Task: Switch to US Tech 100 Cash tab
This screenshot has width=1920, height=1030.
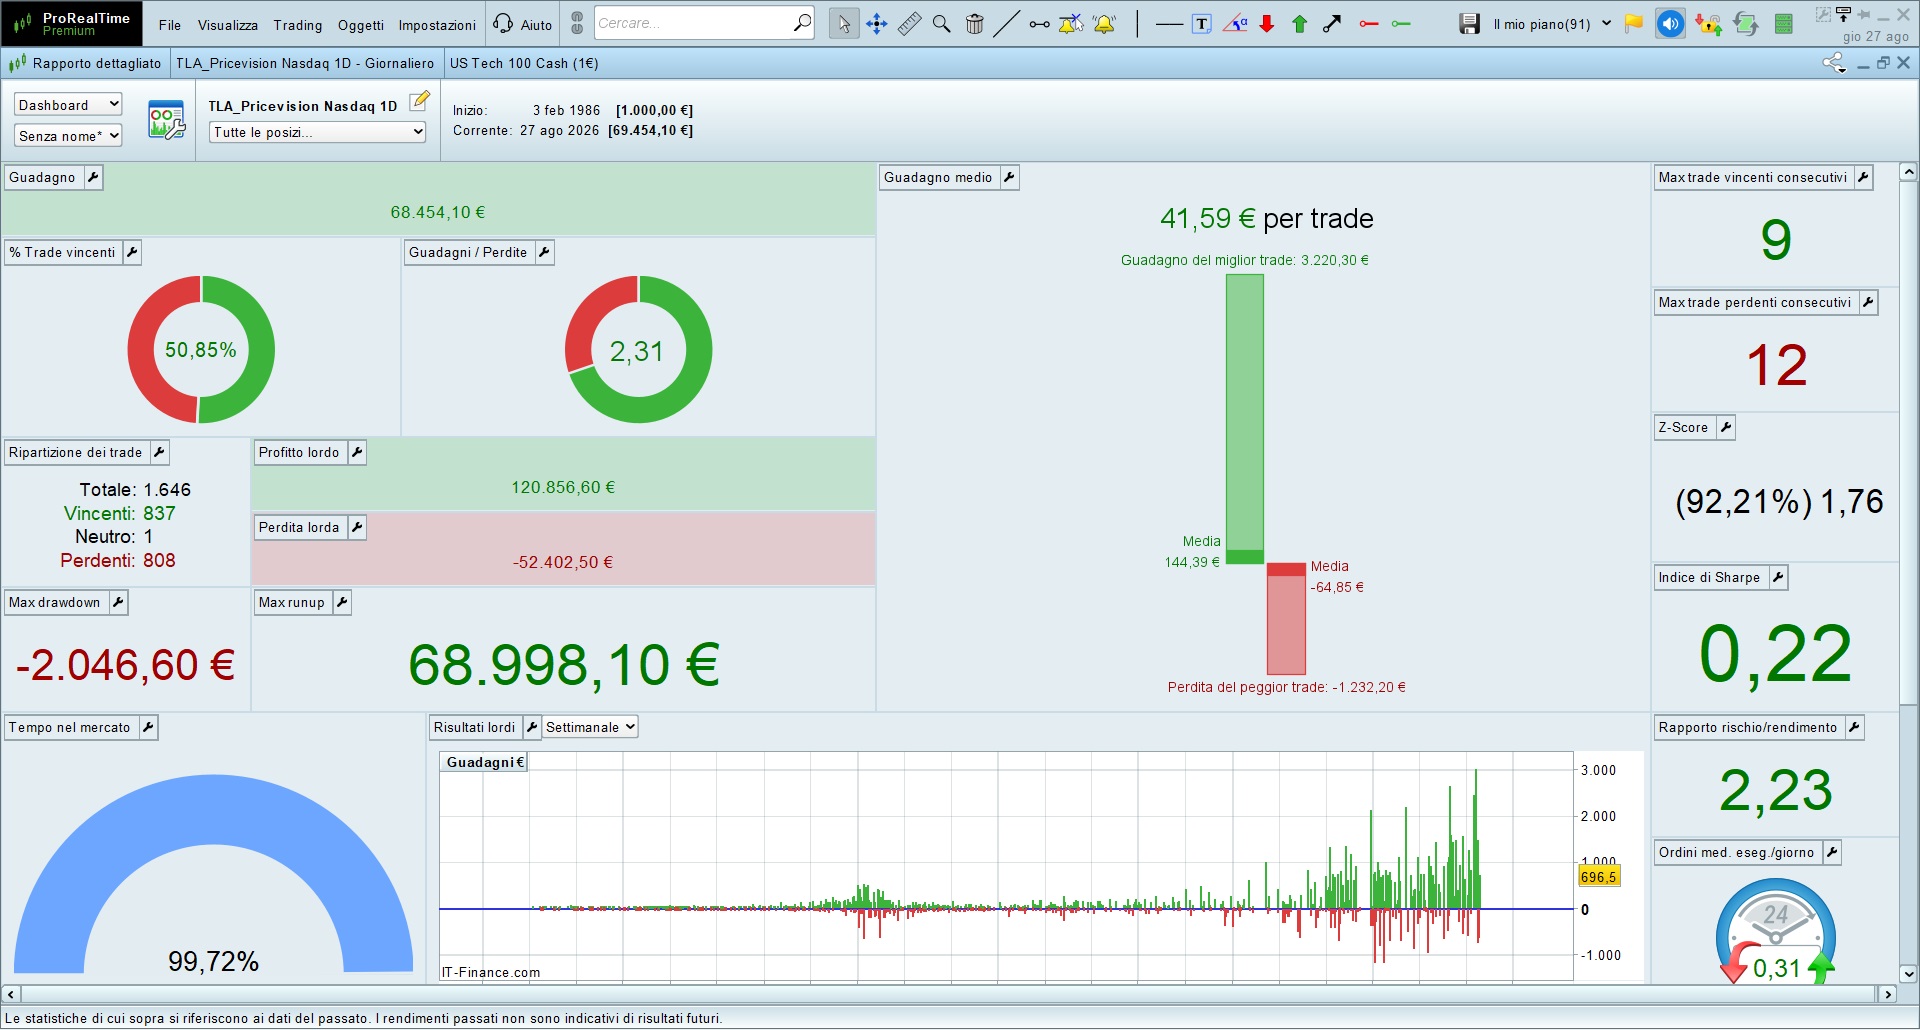Action: (x=524, y=63)
